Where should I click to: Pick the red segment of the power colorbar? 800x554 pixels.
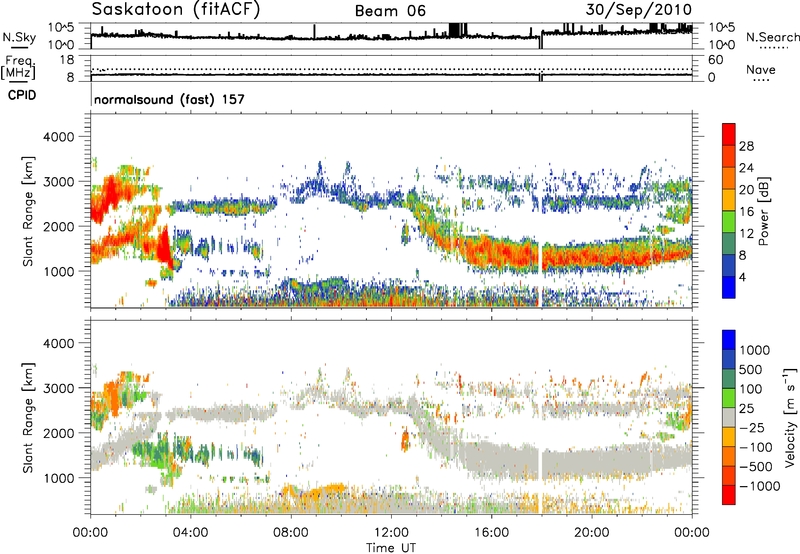click(729, 135)
